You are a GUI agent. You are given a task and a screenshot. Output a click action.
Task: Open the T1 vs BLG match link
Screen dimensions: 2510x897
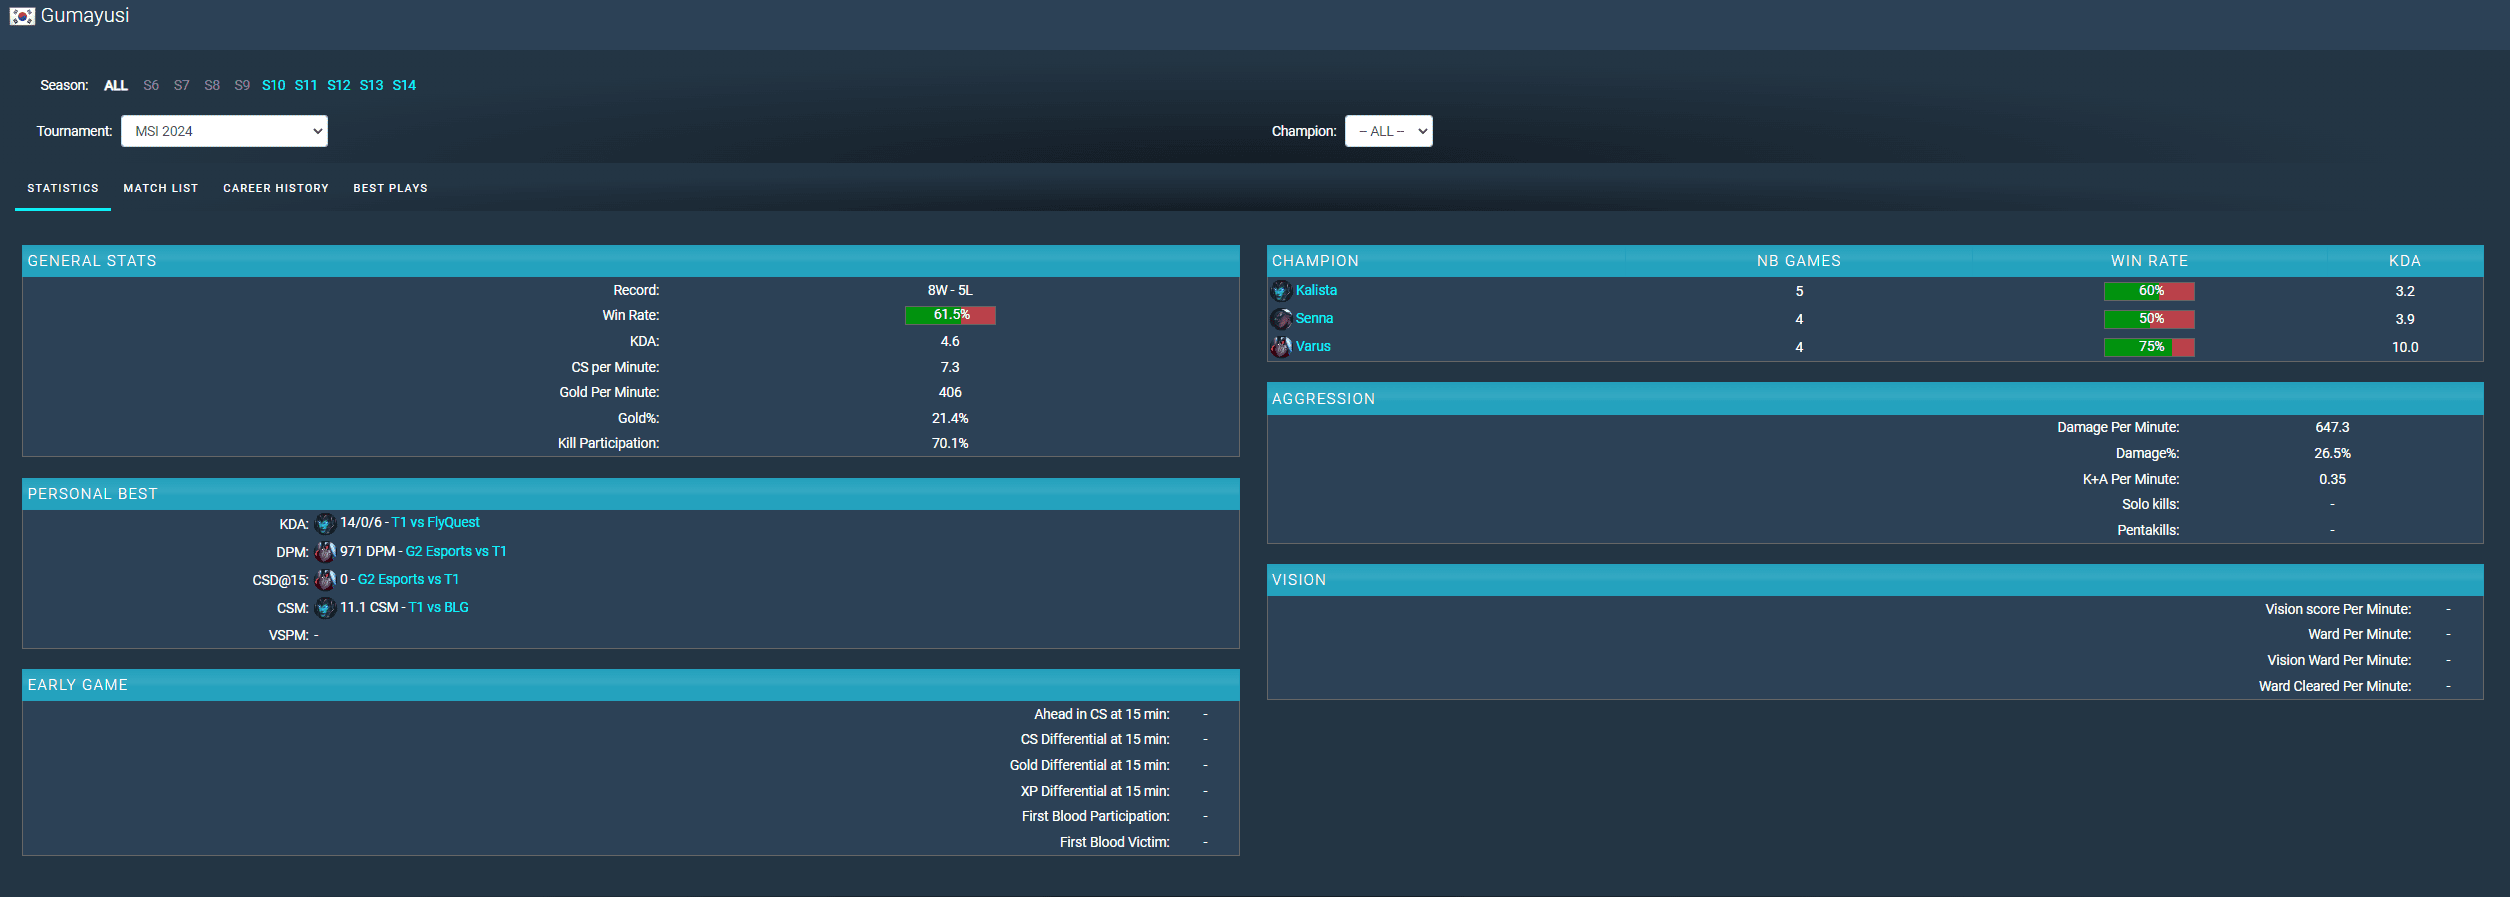point(438,607)
